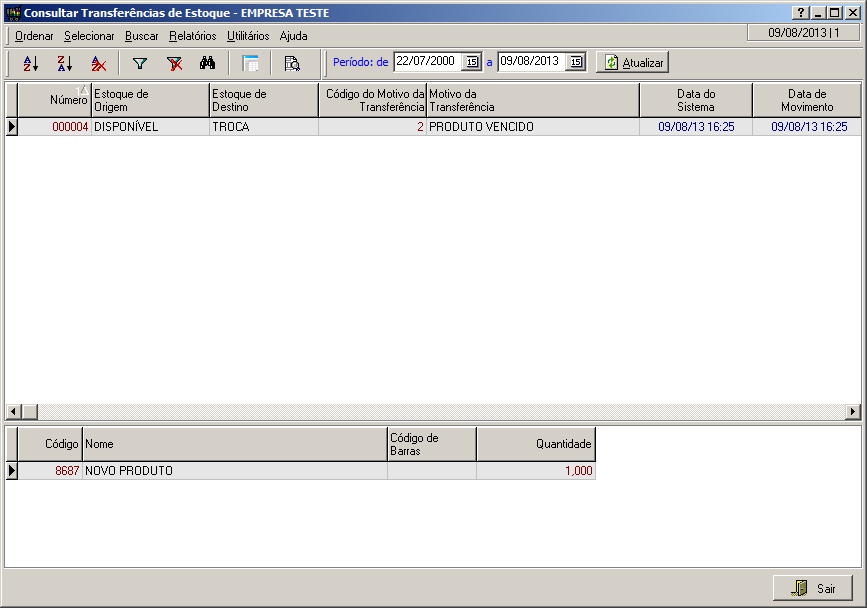Click the period start date field
This screenshot has height=608, width=867.
427,62
